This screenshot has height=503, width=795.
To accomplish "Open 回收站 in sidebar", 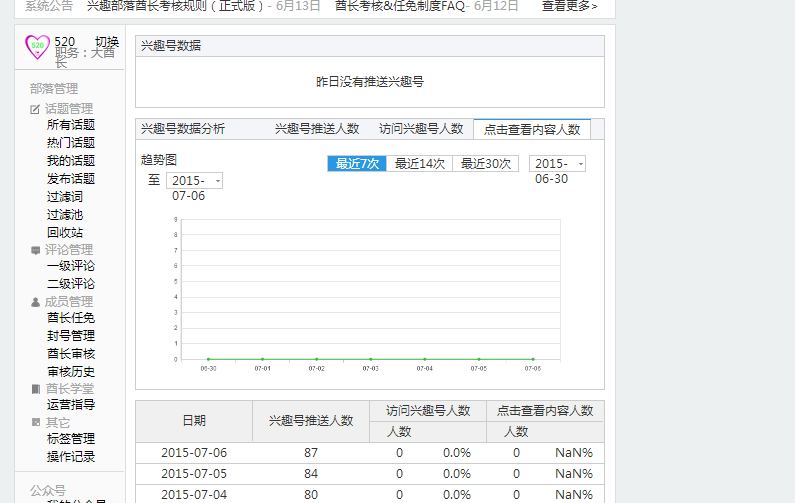I will [x=65, y=233].
